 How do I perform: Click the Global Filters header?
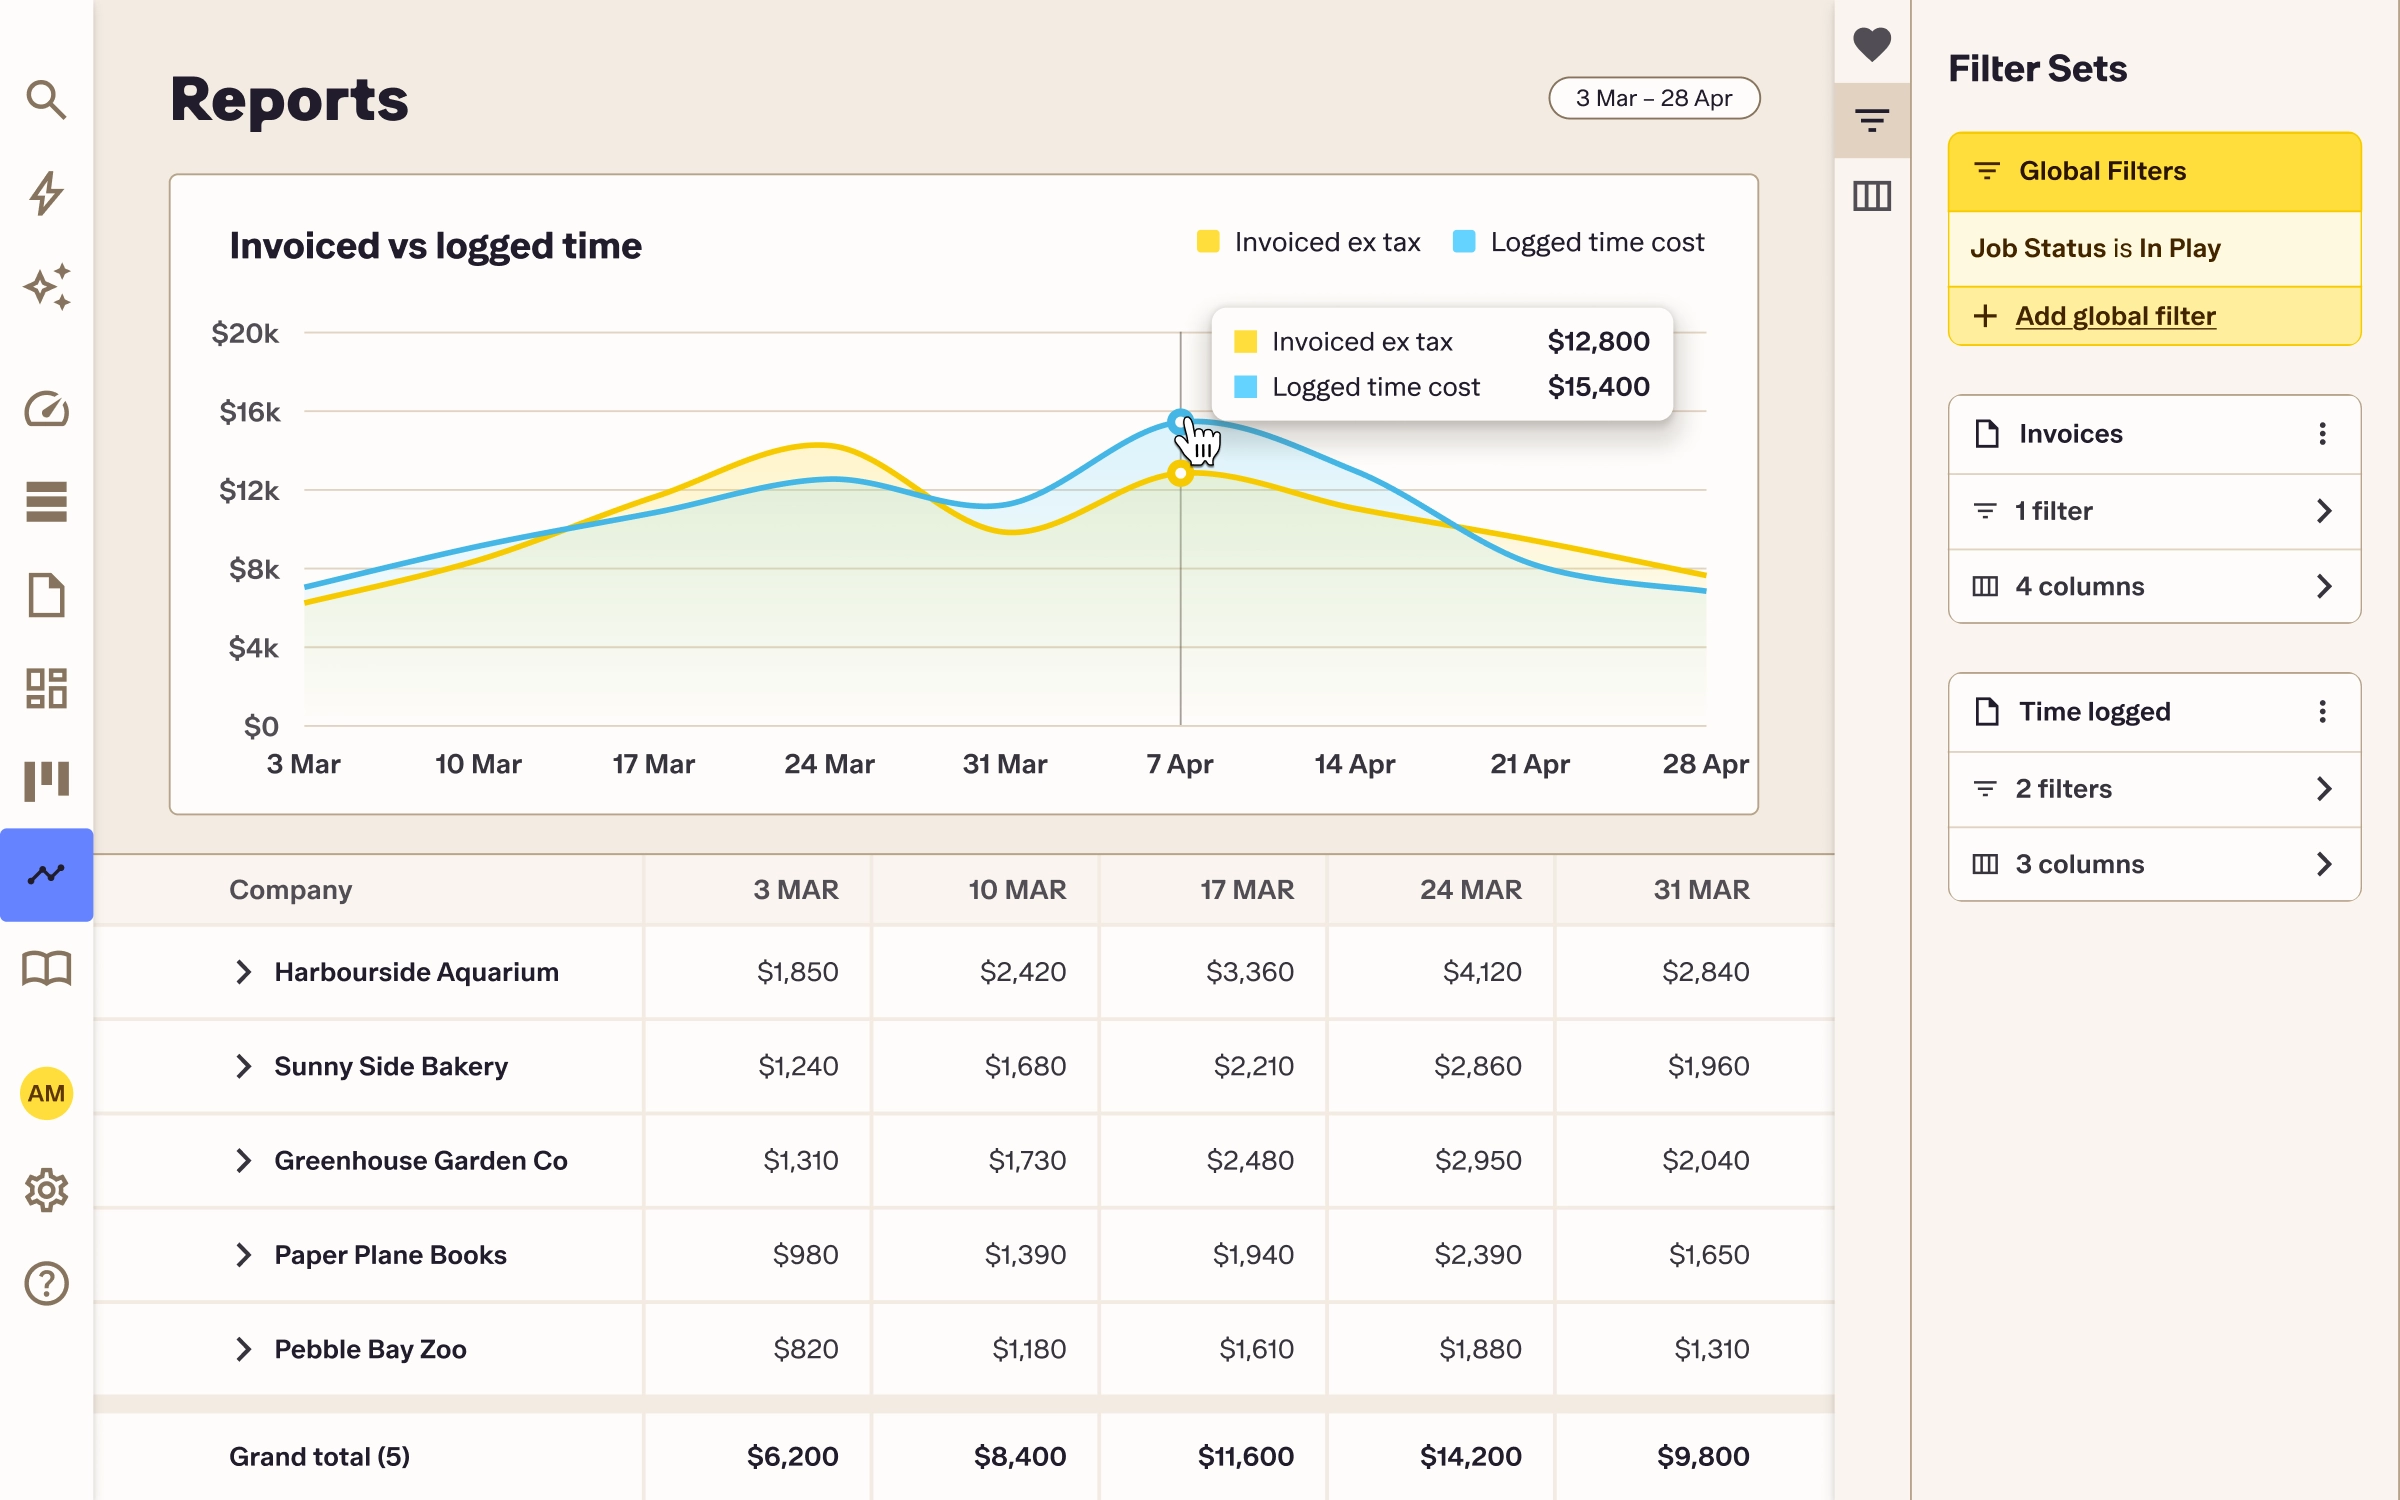pyautogui.click(x=2155, y=171)
